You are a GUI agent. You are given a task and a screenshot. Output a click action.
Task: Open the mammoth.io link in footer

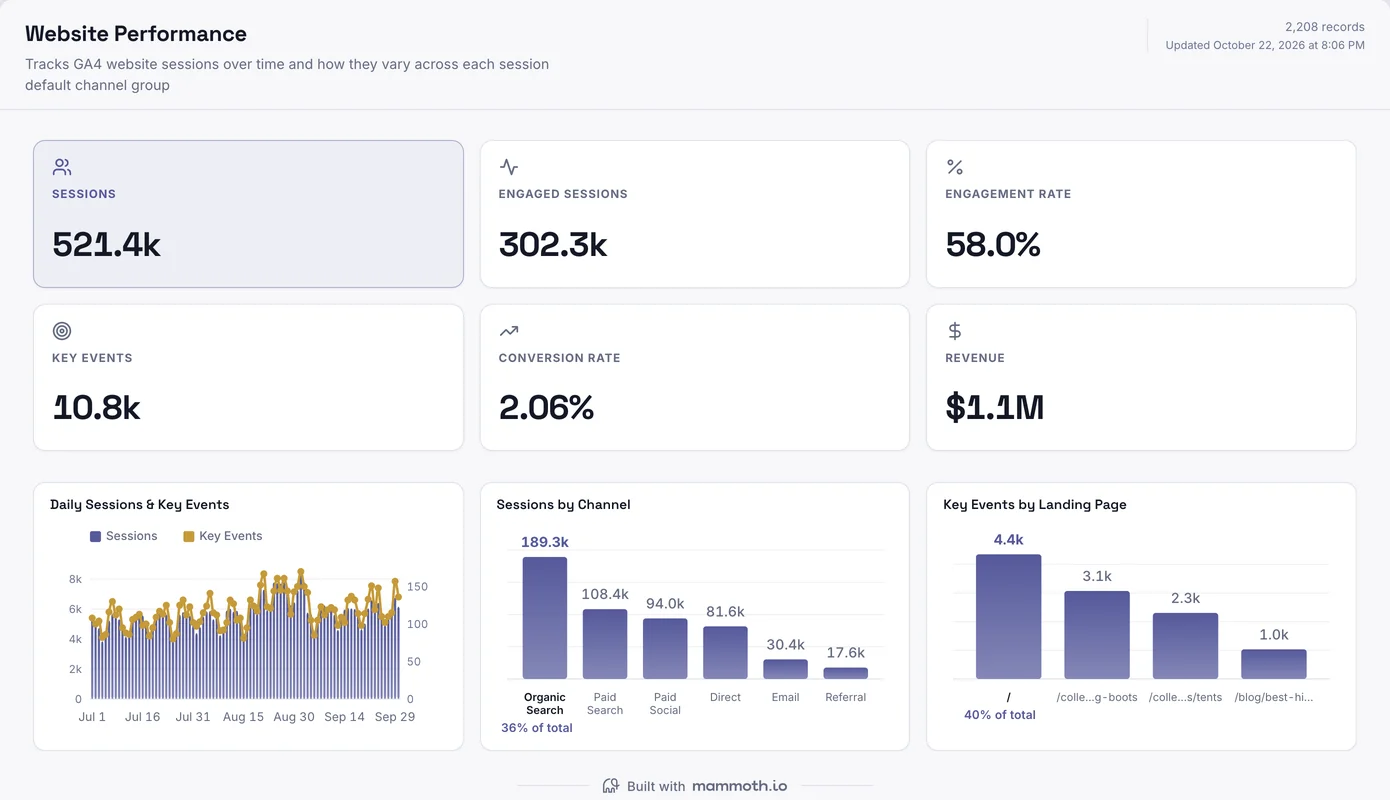point(739,786)
